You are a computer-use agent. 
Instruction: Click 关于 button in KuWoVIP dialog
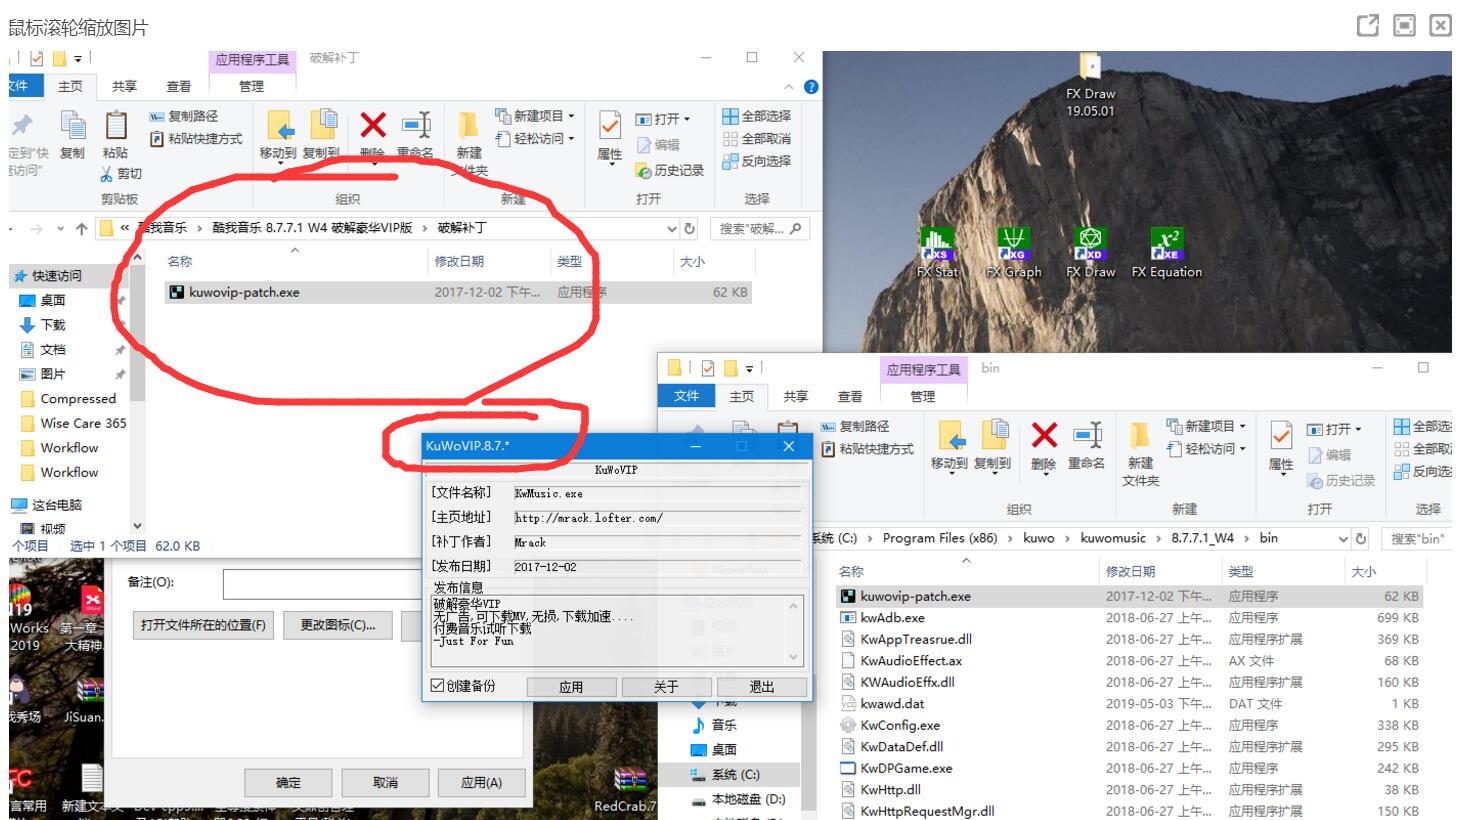(666, 687)
